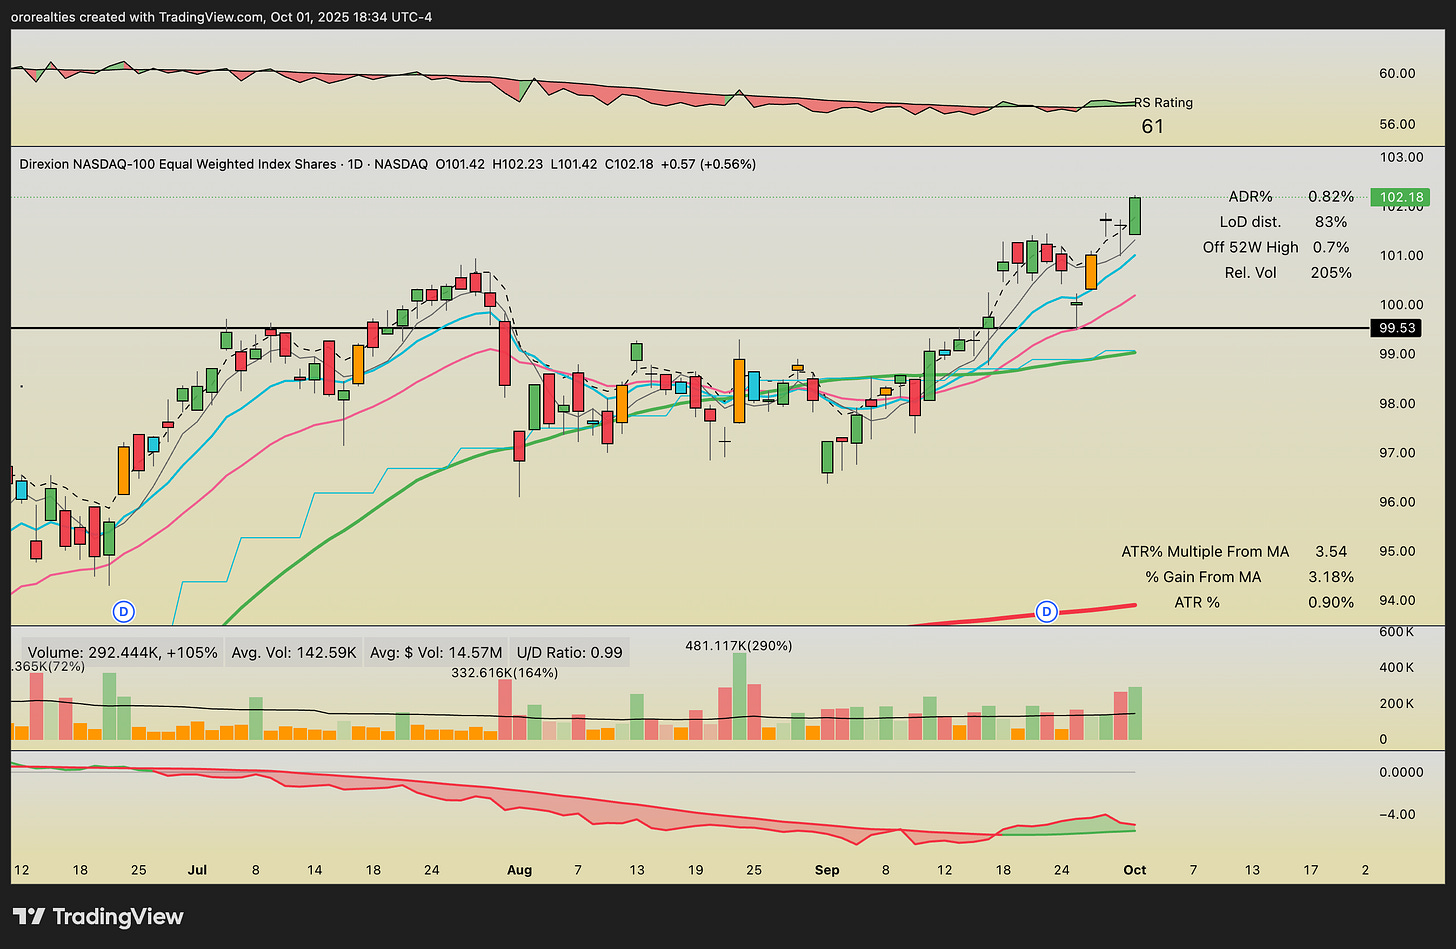Open the TradingView logo at bottom left
The height and width of the screenshot is (949, 1456).
[98, 916]
